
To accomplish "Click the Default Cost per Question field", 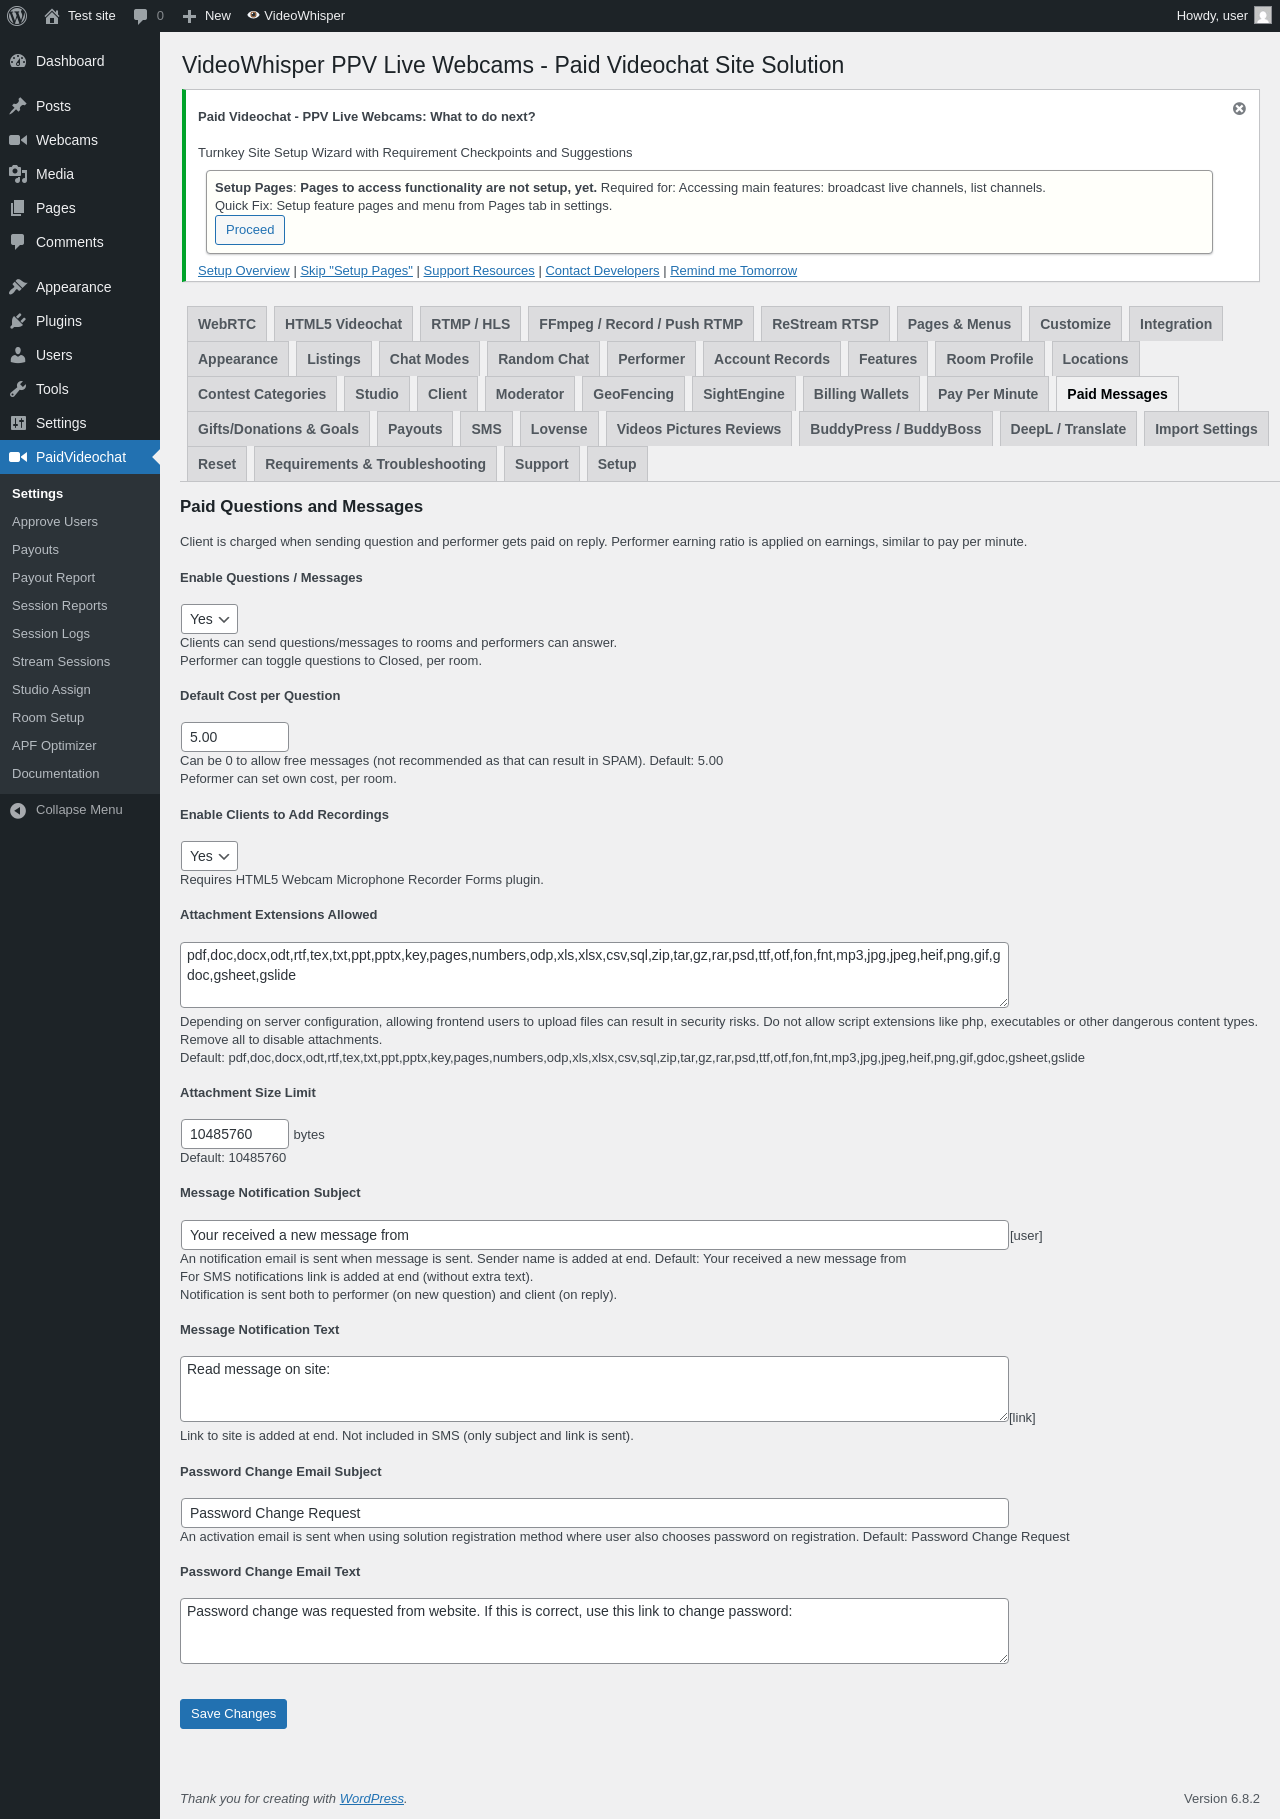I will [x=235, y=737].
